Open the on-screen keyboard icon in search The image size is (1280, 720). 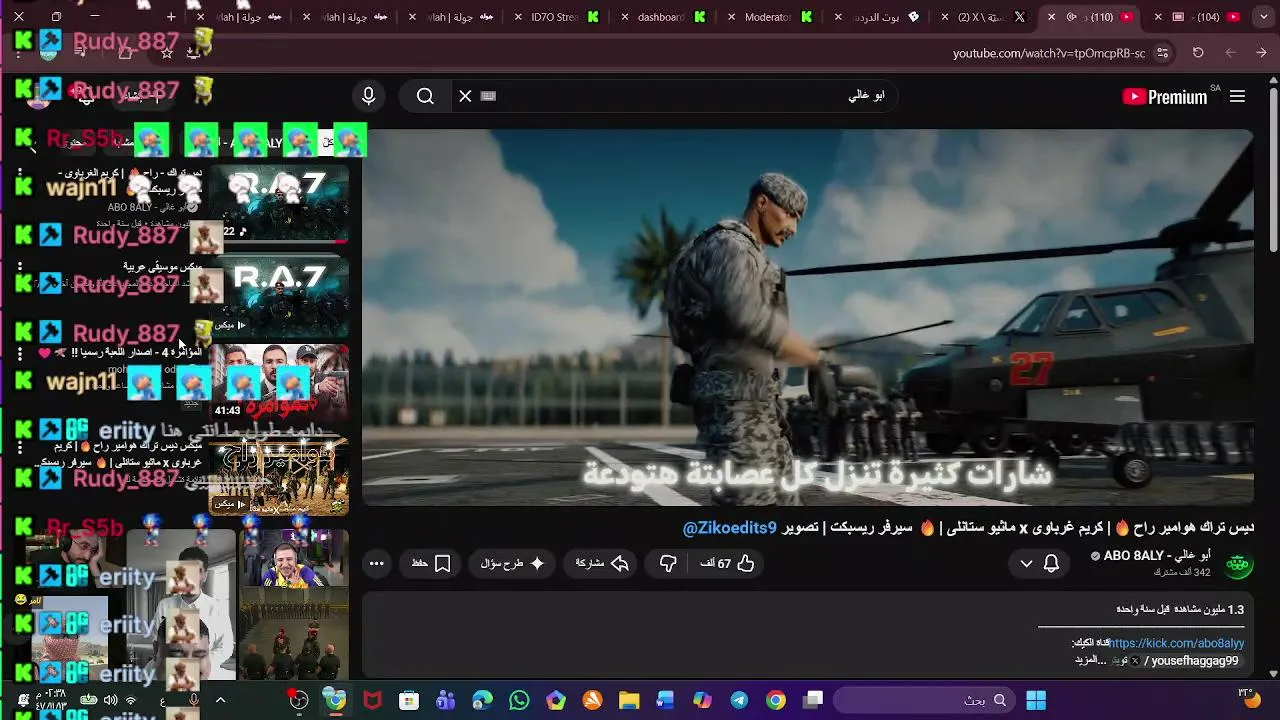point(488,96)
